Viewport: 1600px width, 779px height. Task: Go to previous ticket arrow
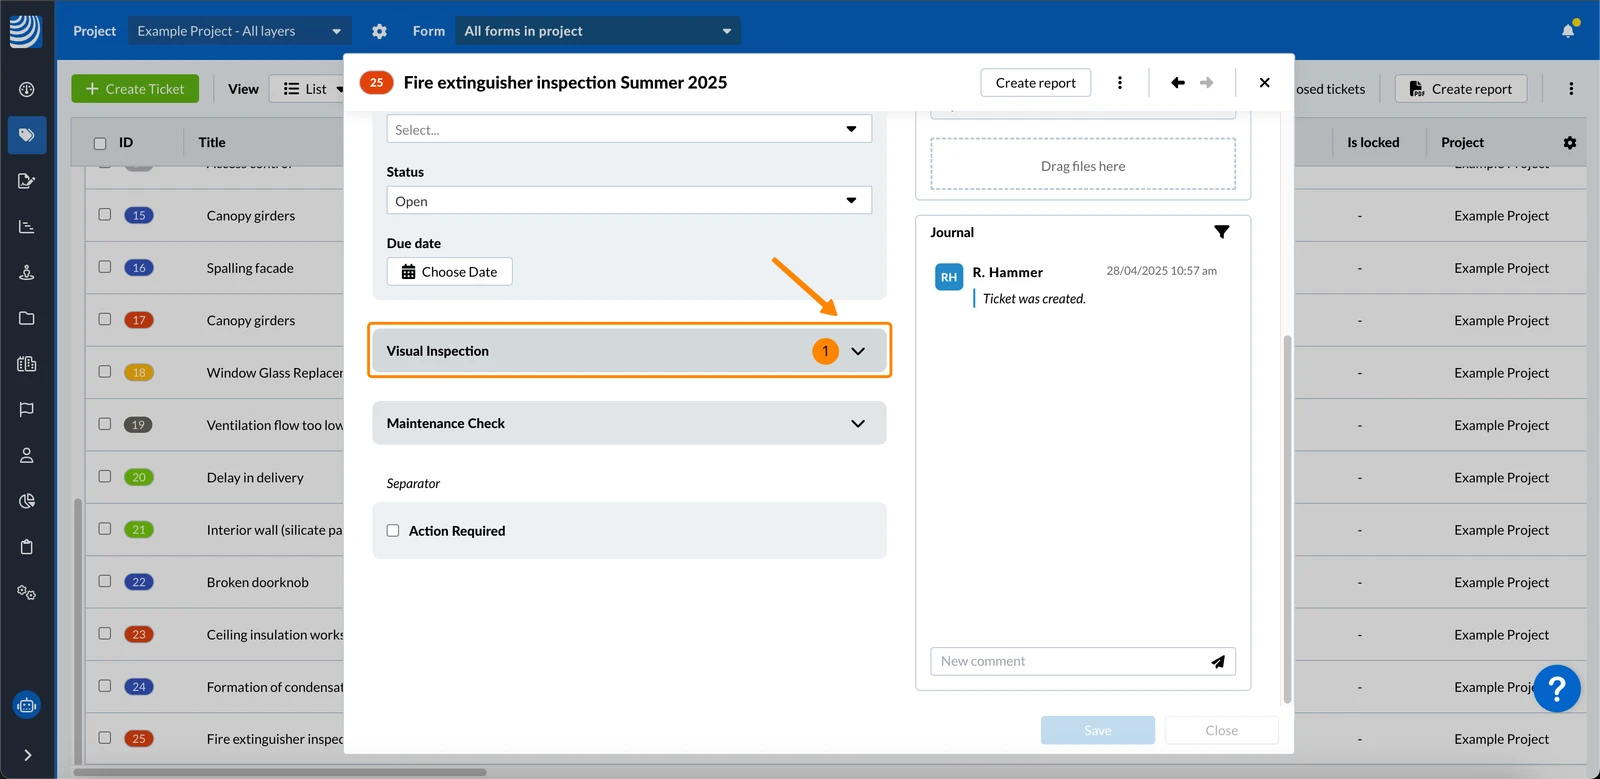coord(1178,83)
